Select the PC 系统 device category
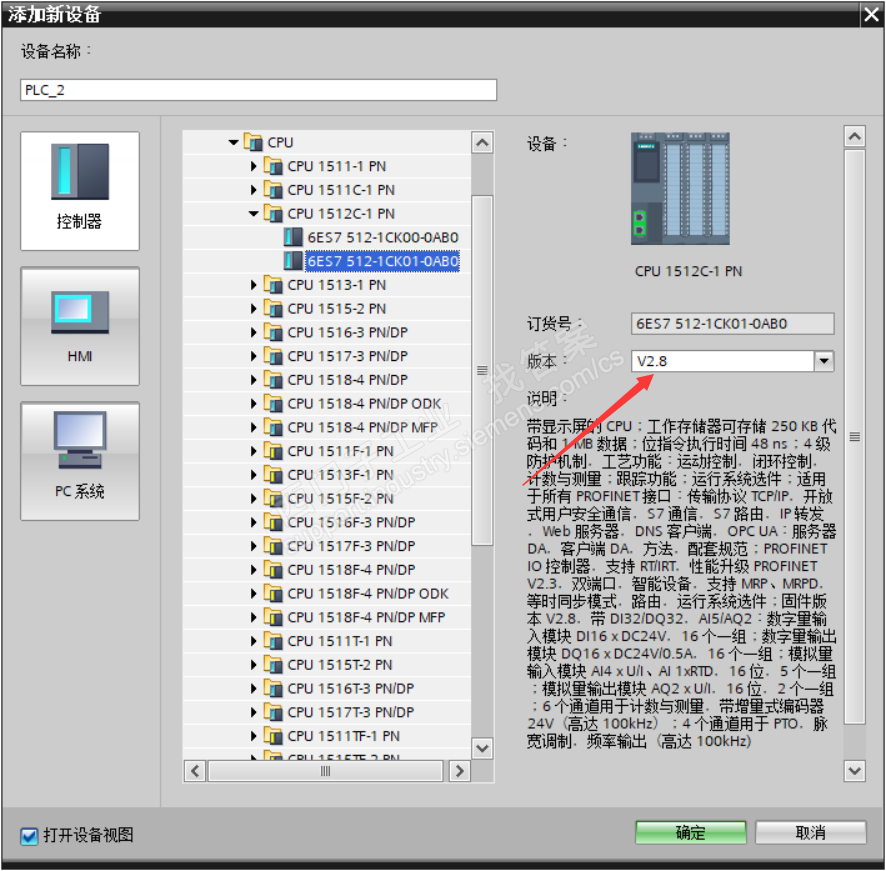 (x=80, y=461)
